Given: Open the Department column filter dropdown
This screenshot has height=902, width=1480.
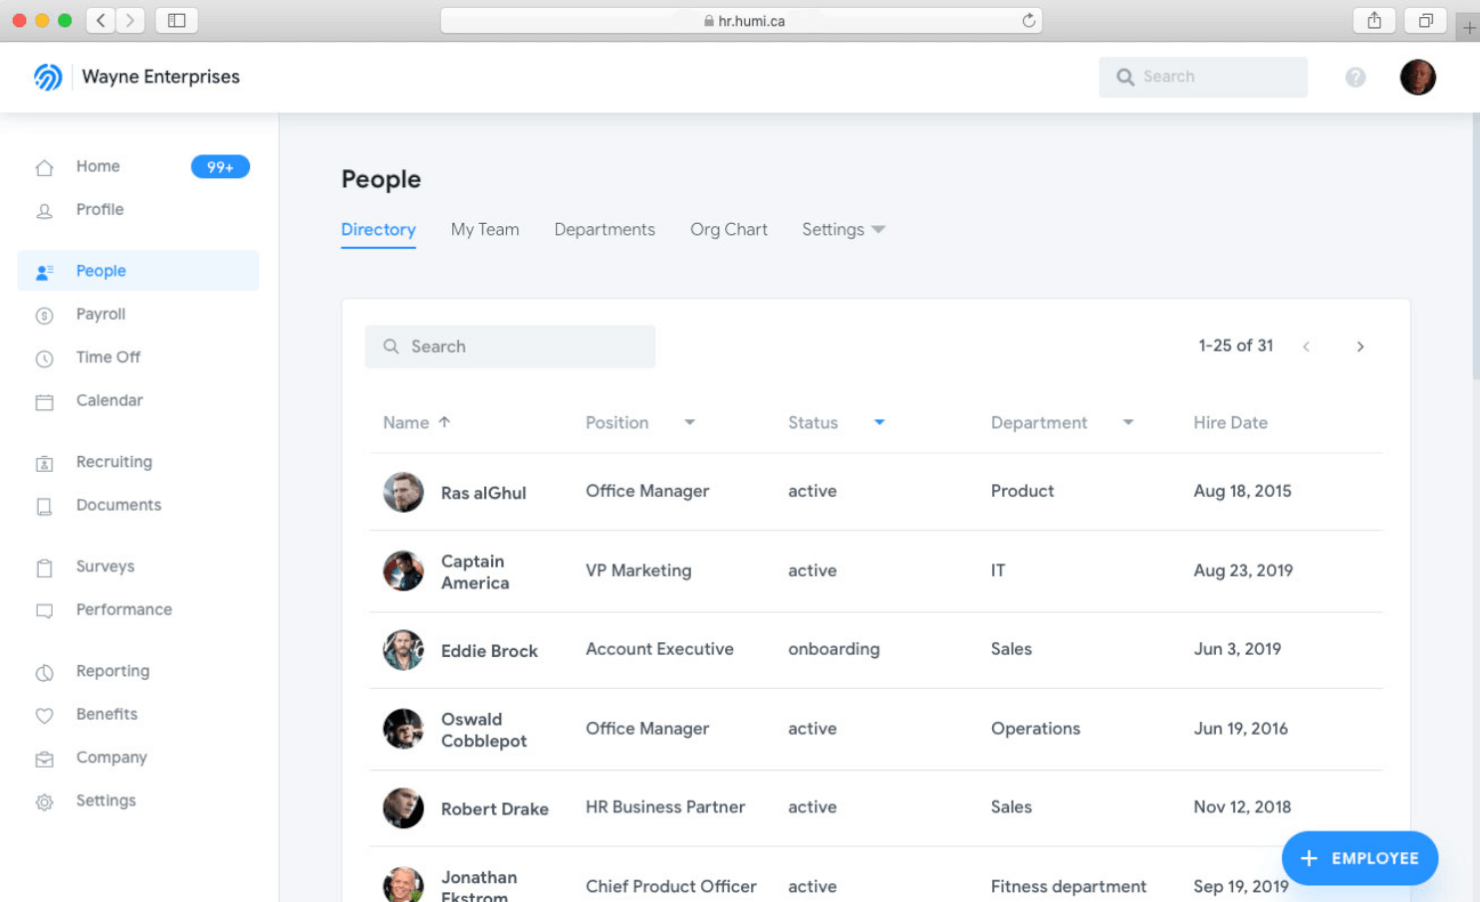Looking at the screenshot, I should [1128, 422].
